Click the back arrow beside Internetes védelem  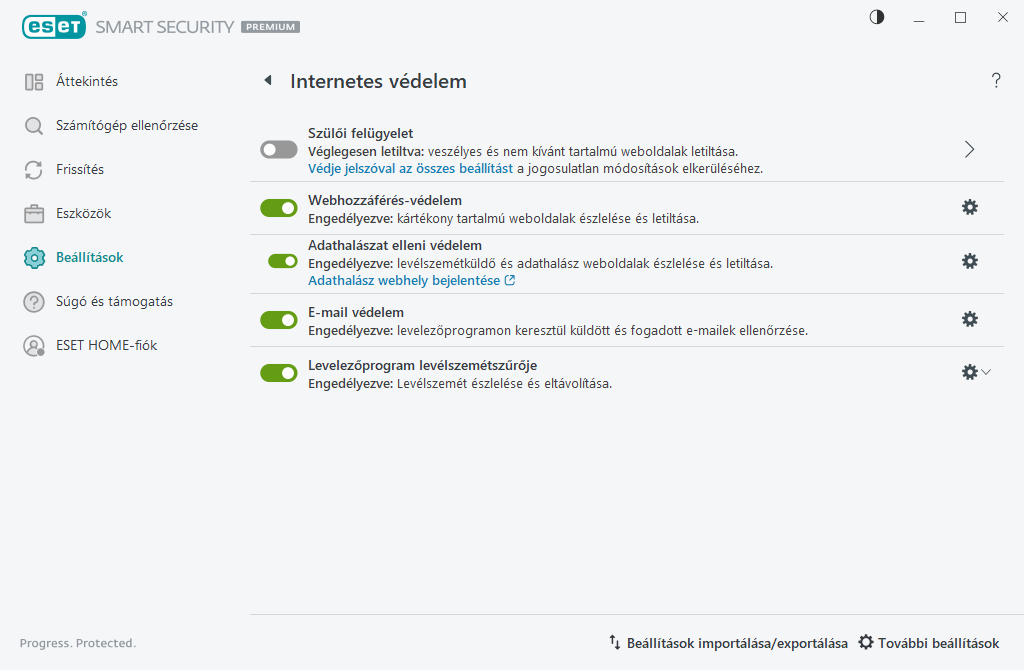pyautogui.click(x=268, y=81)
